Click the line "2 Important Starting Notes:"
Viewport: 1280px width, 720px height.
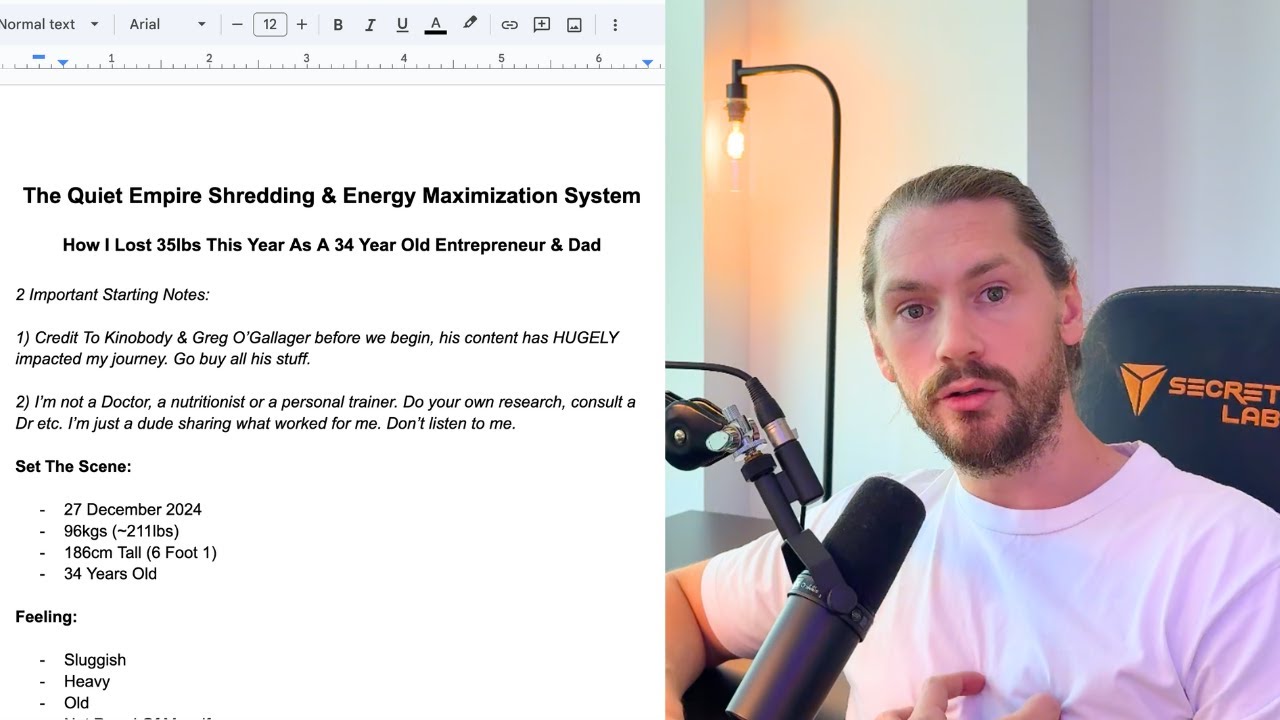tap(112, 295)
